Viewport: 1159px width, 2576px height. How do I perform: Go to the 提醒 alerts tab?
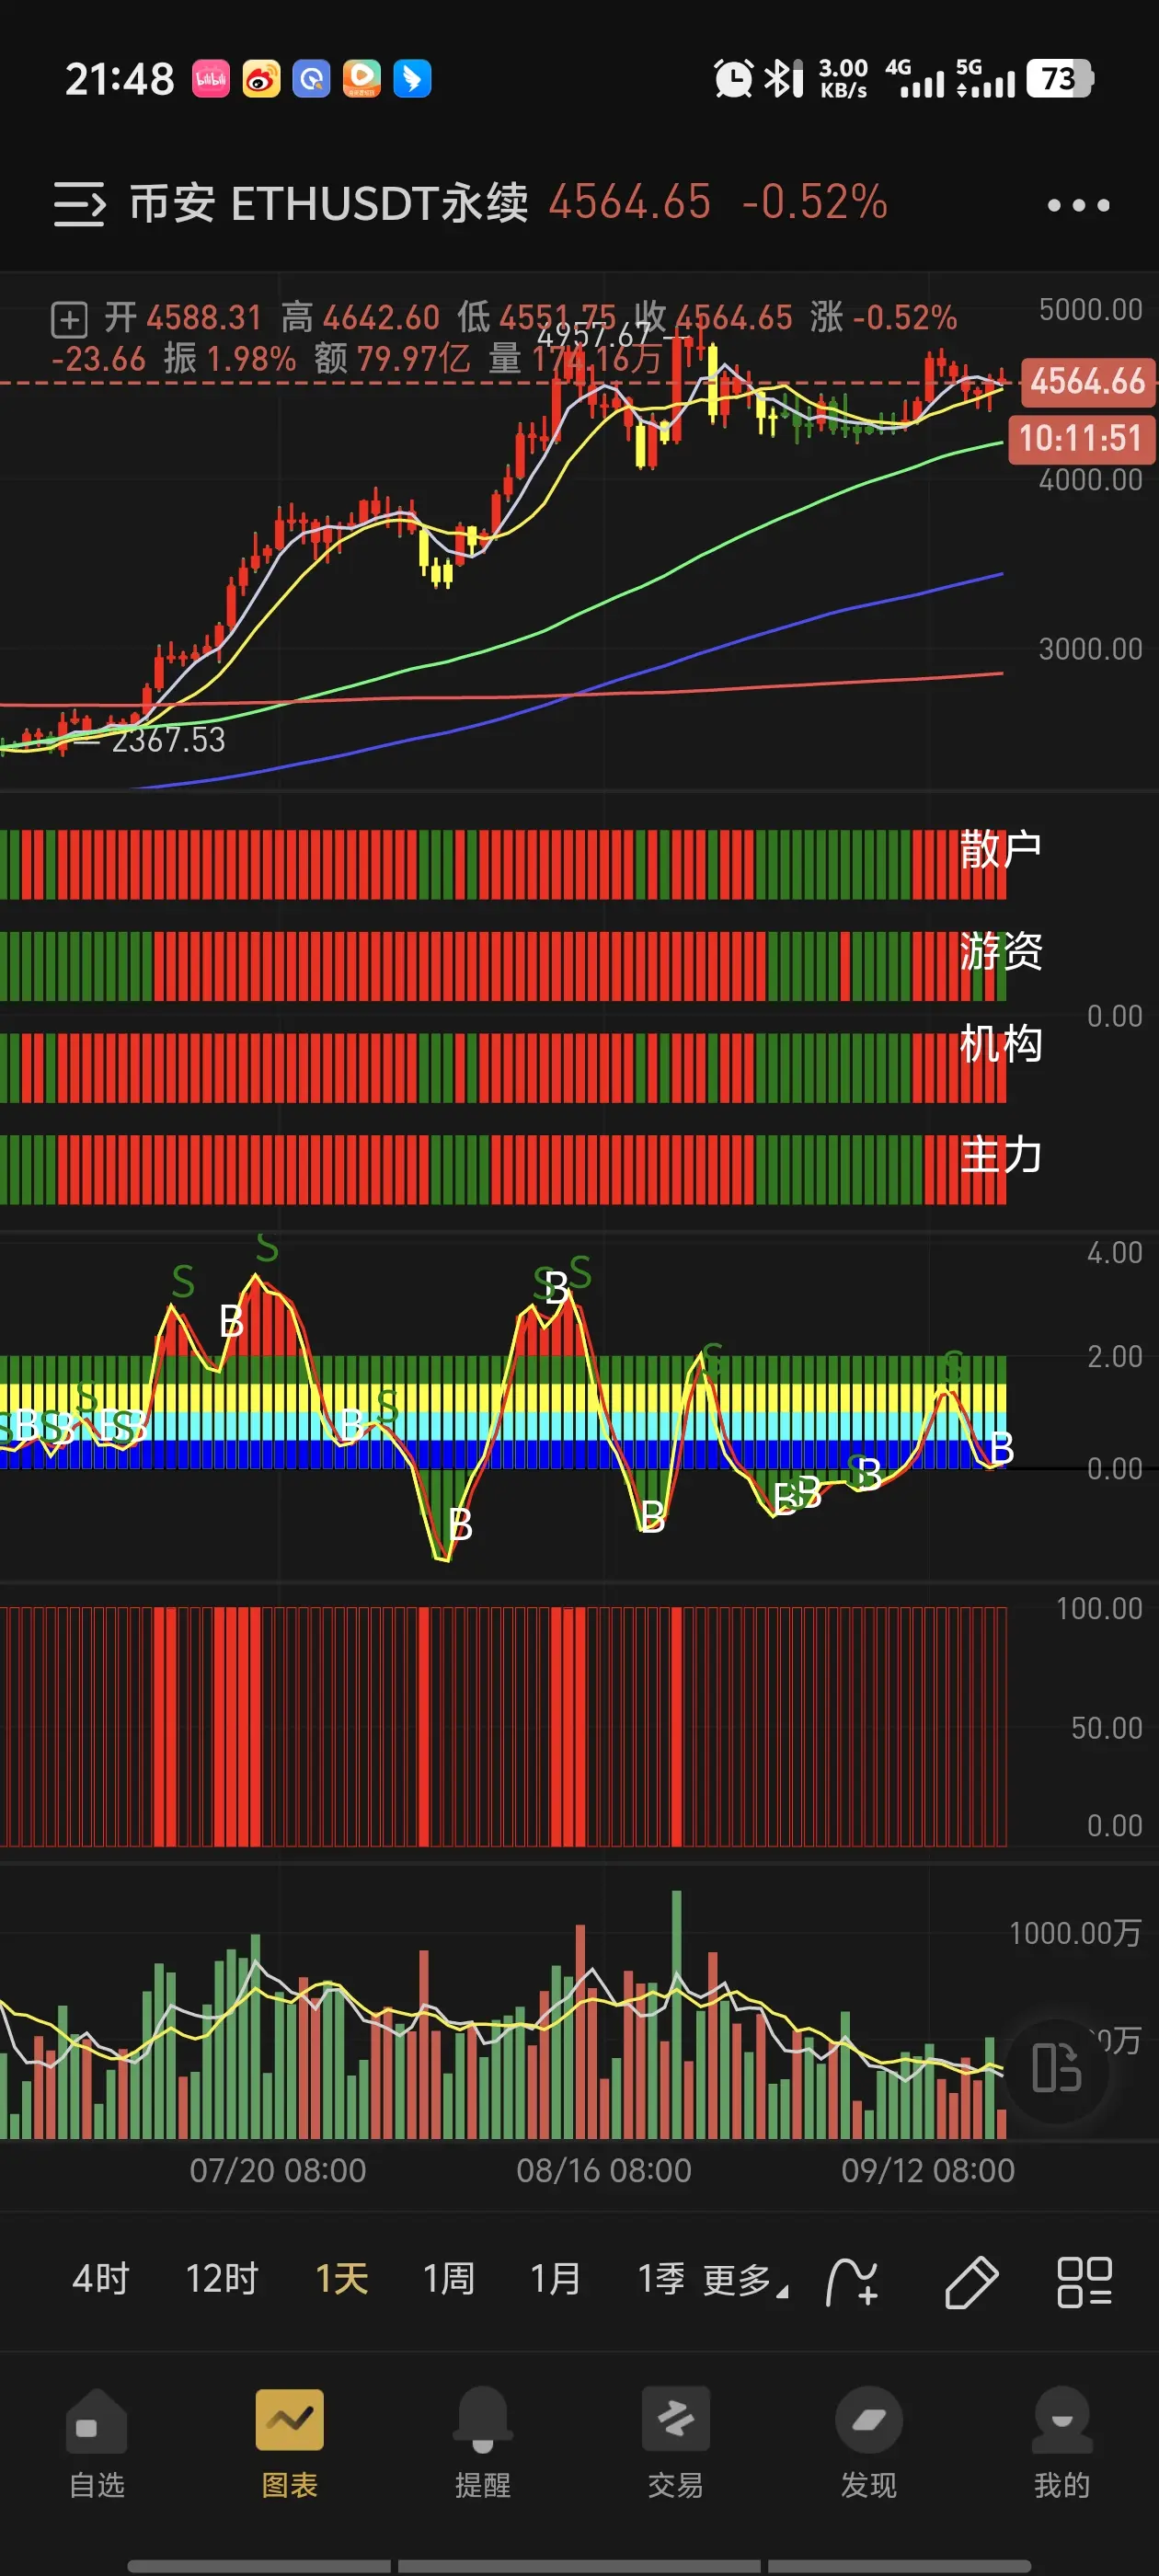pyautogui.click(x=483, y=2443)
